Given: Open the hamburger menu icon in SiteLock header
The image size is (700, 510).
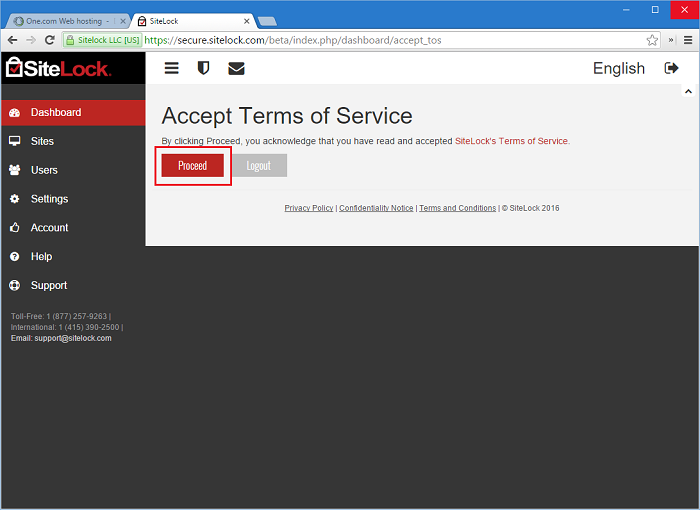Looking at the screenshot, I should coord(171,68).
